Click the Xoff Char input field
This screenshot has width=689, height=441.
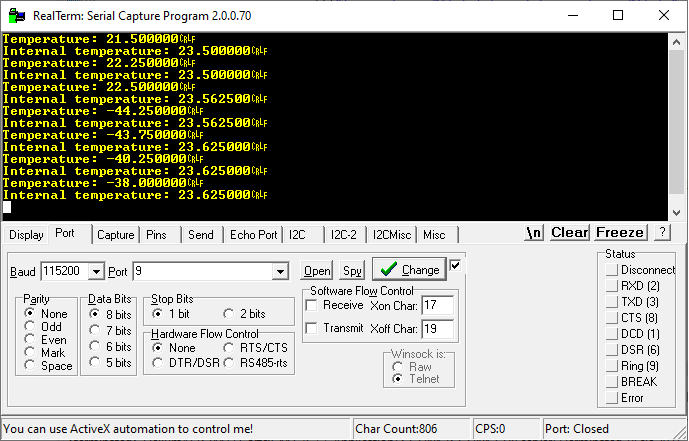[438, 329]
